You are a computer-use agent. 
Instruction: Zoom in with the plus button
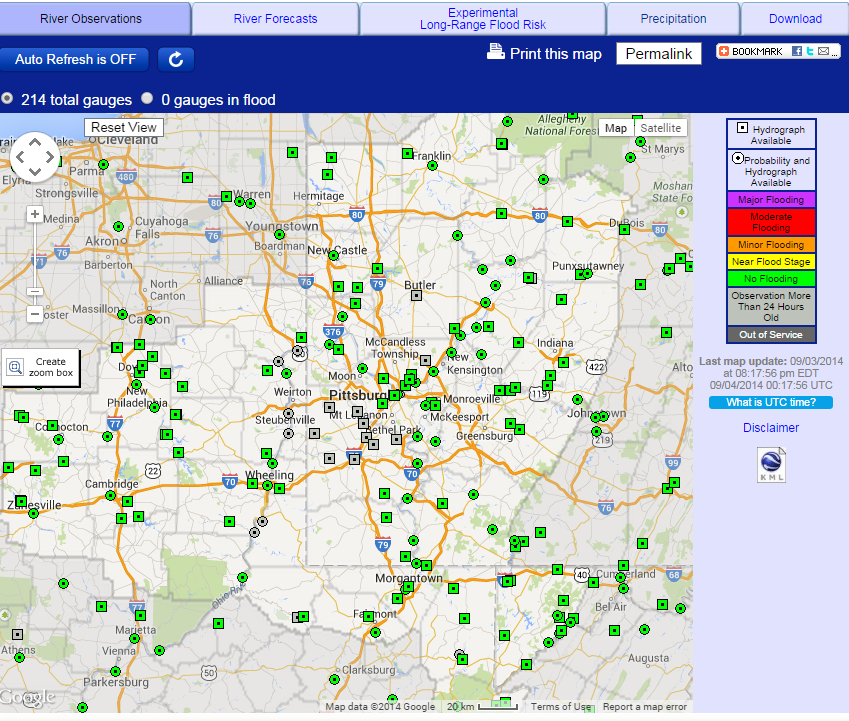click(35, 214)
